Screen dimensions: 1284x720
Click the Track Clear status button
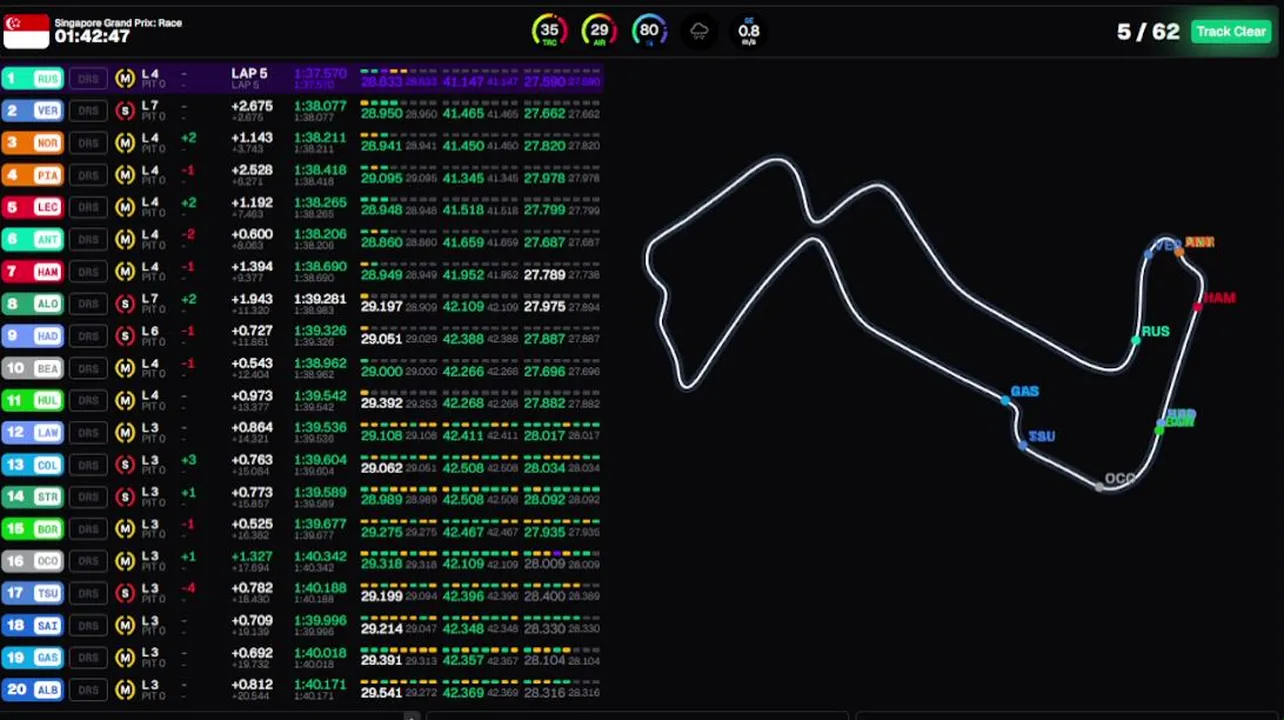click(x=1231, y=31)
